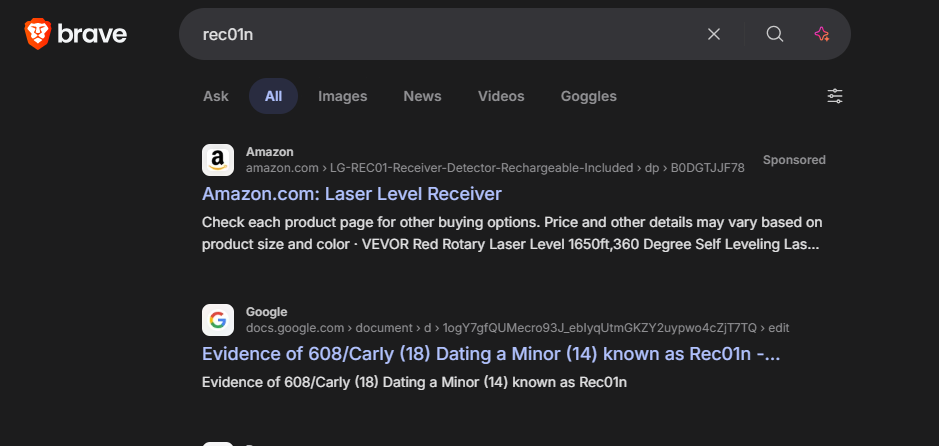
Task: Switch to the Ask tab
Action: [x=216, y=96]
